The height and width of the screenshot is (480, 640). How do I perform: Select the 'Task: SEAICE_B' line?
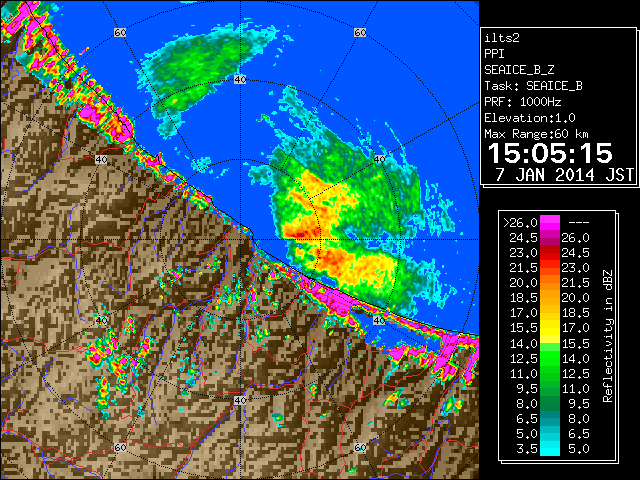[x=533, y=86]
